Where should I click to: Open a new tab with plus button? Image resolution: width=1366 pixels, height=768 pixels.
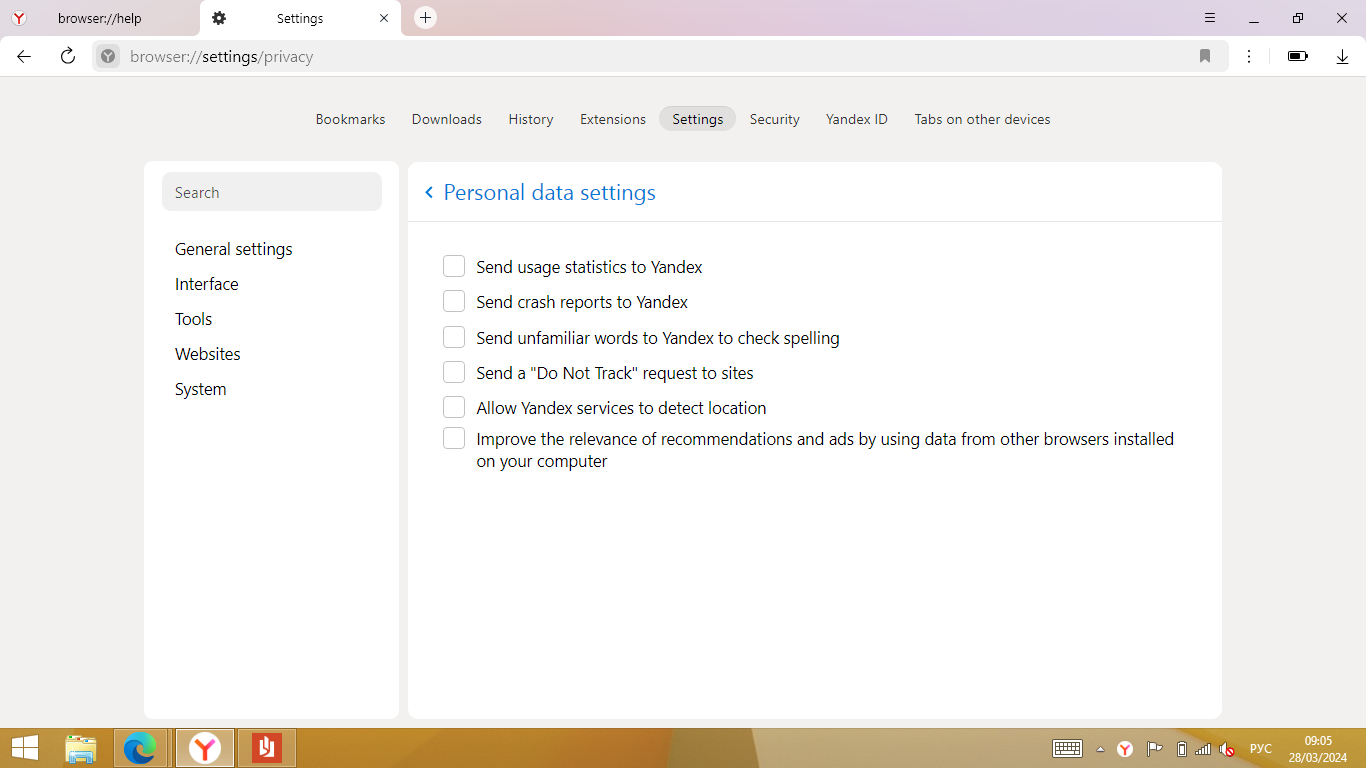426,18
